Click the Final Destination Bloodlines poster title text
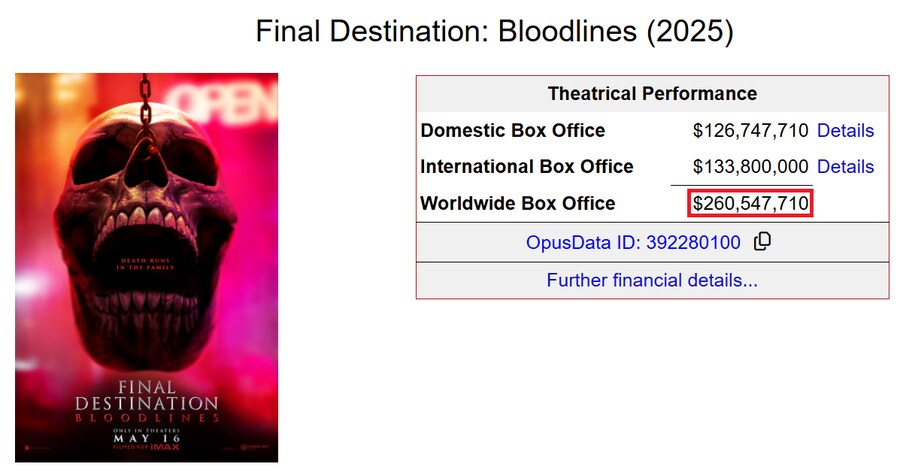The width and height of the screenshot is (900, 476). [x=146, y=402]
